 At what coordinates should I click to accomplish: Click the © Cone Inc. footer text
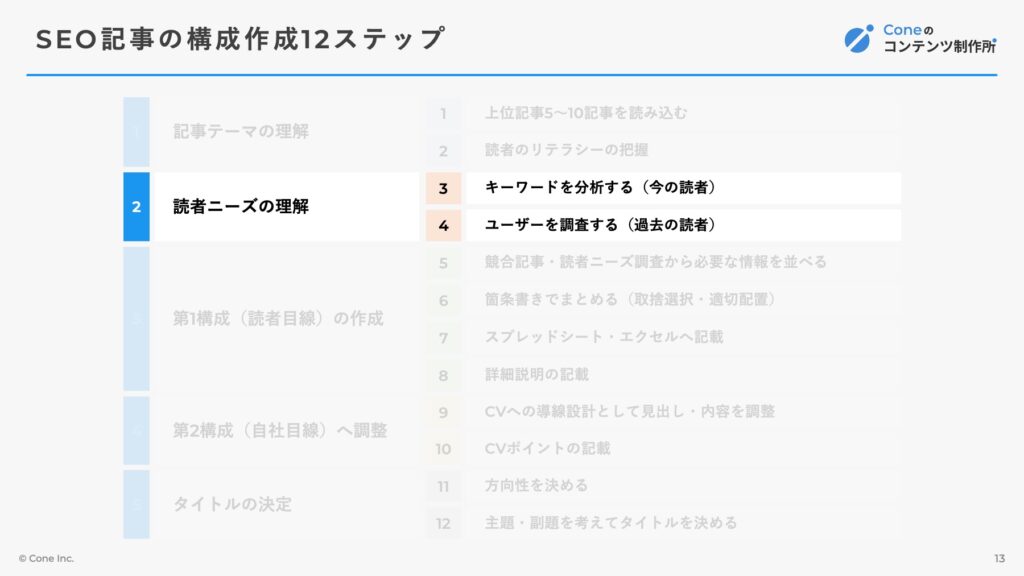(46, 558)
